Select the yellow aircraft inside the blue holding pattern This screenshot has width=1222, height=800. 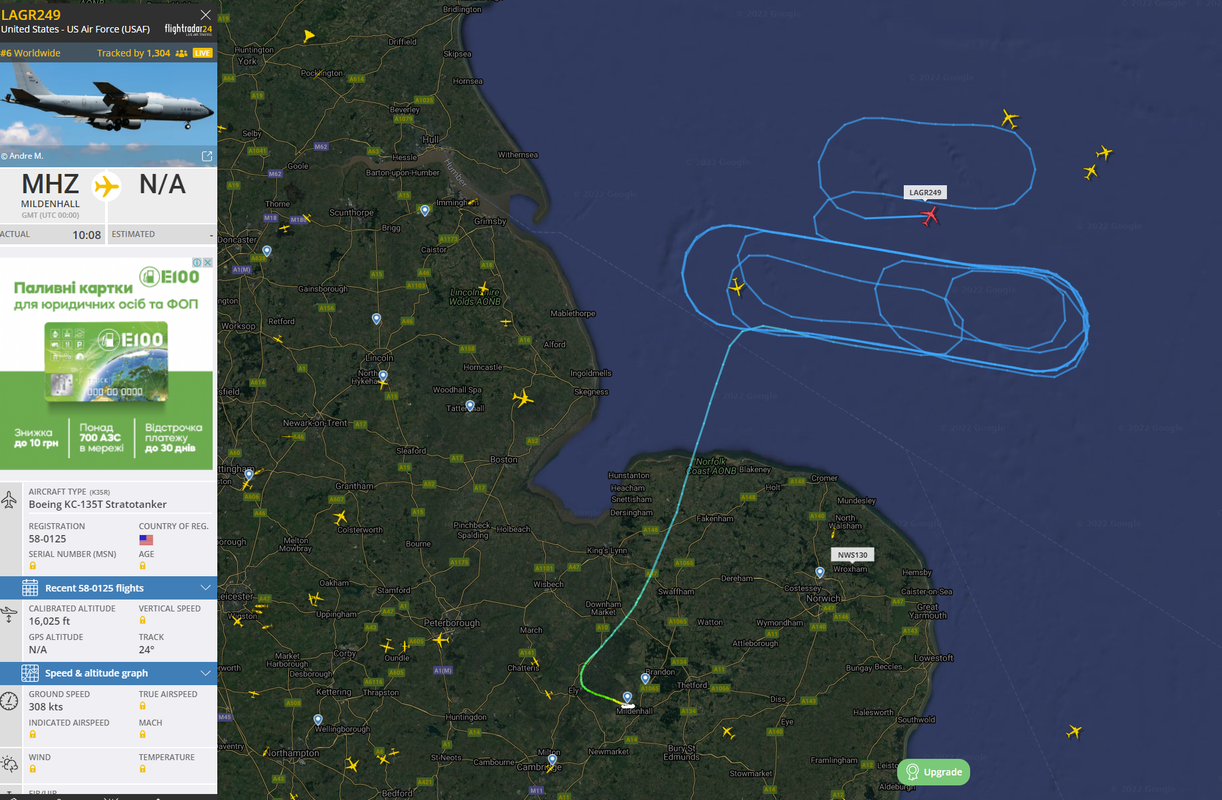[x=737, y=287]
